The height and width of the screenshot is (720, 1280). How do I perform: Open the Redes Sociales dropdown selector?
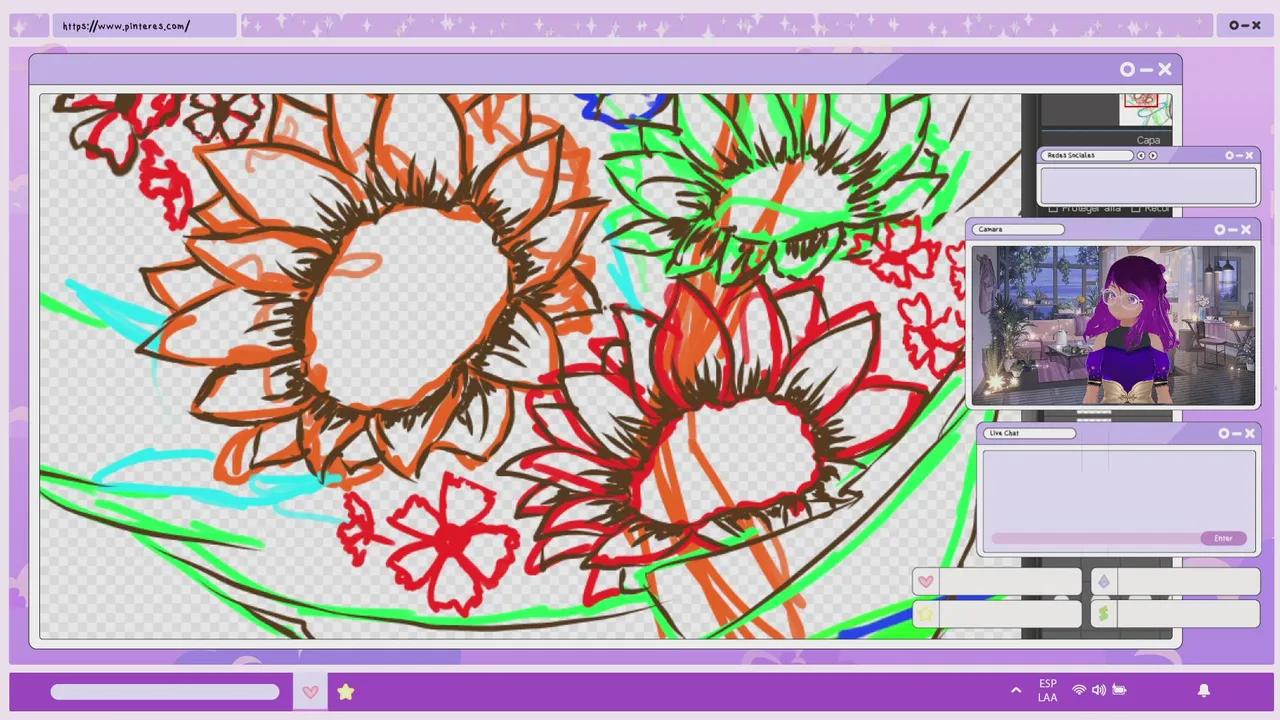tap(1088, 155)
